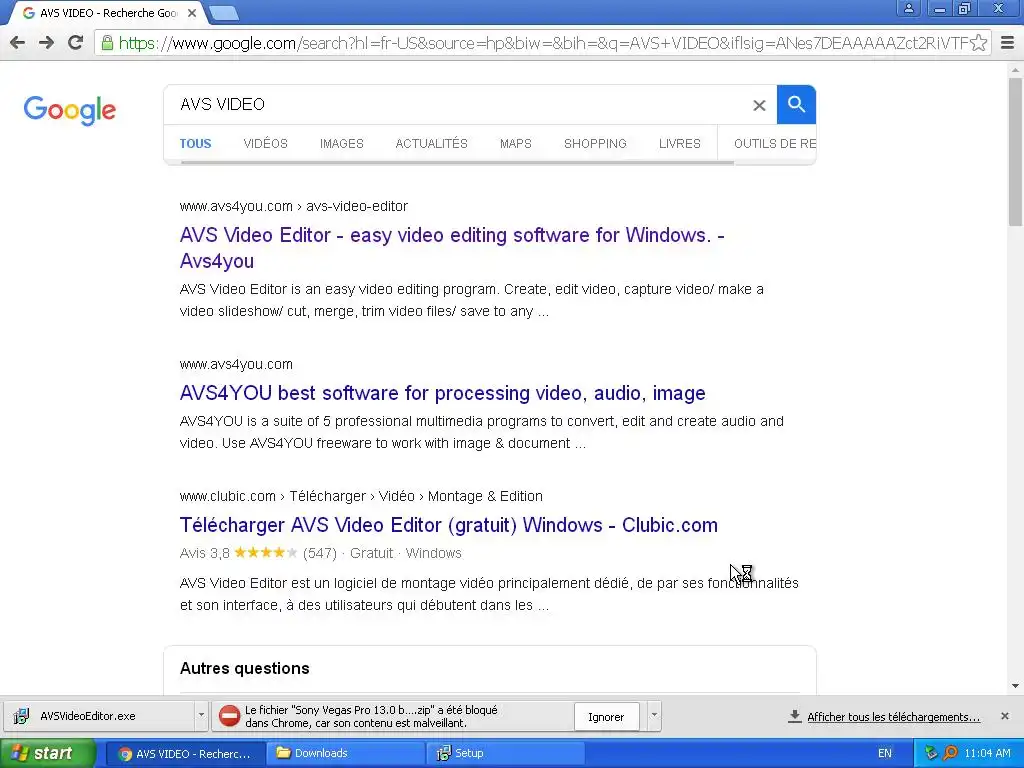Viewport: 1024px width, 768px height.
Task: Open OUTILS DE RE search tools
Action: 775,144
